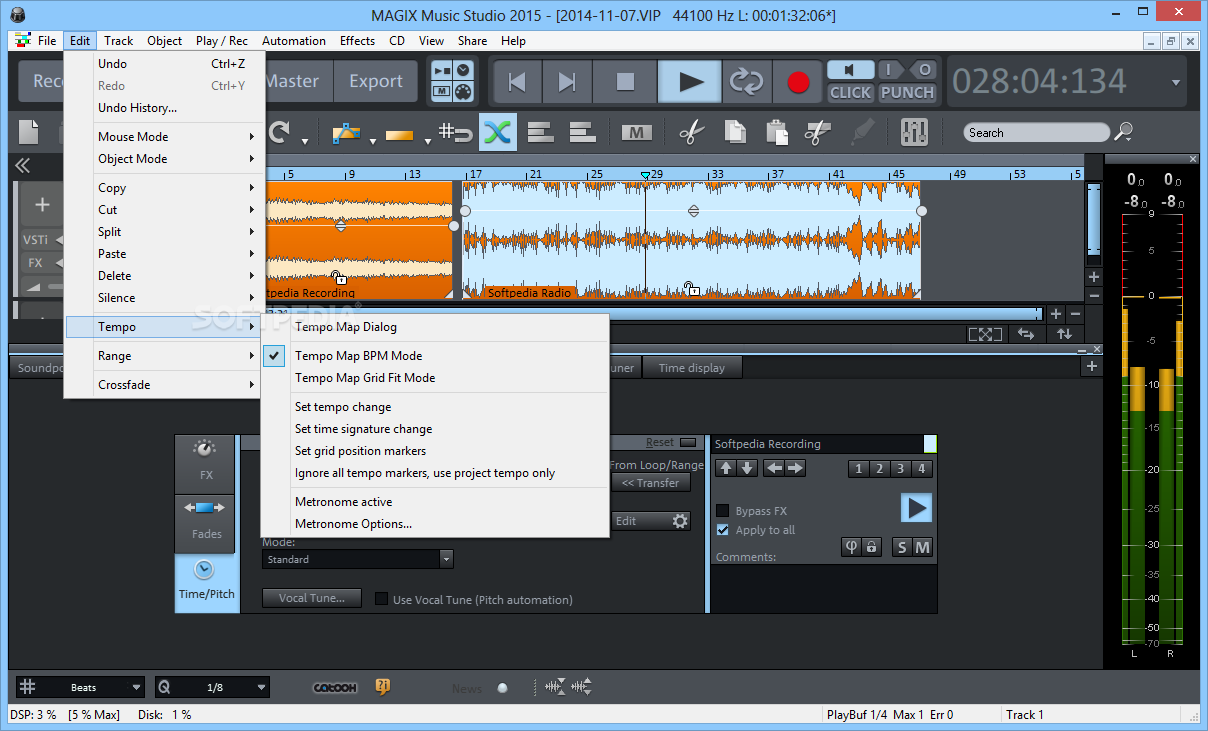Toggle the auto crossfade X icon
The width and height of the screenshot is (1208, 731).
coord(498,132)
